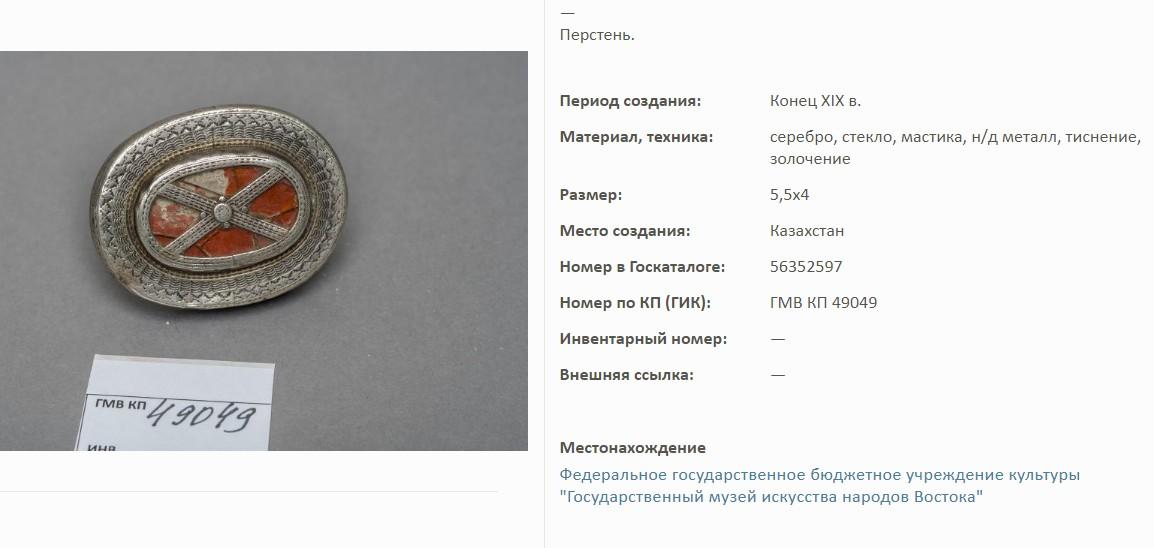Viewport: 1154px width, 548px height.
Task: Click the Инвентарный номер label
Action: [643, 339]
